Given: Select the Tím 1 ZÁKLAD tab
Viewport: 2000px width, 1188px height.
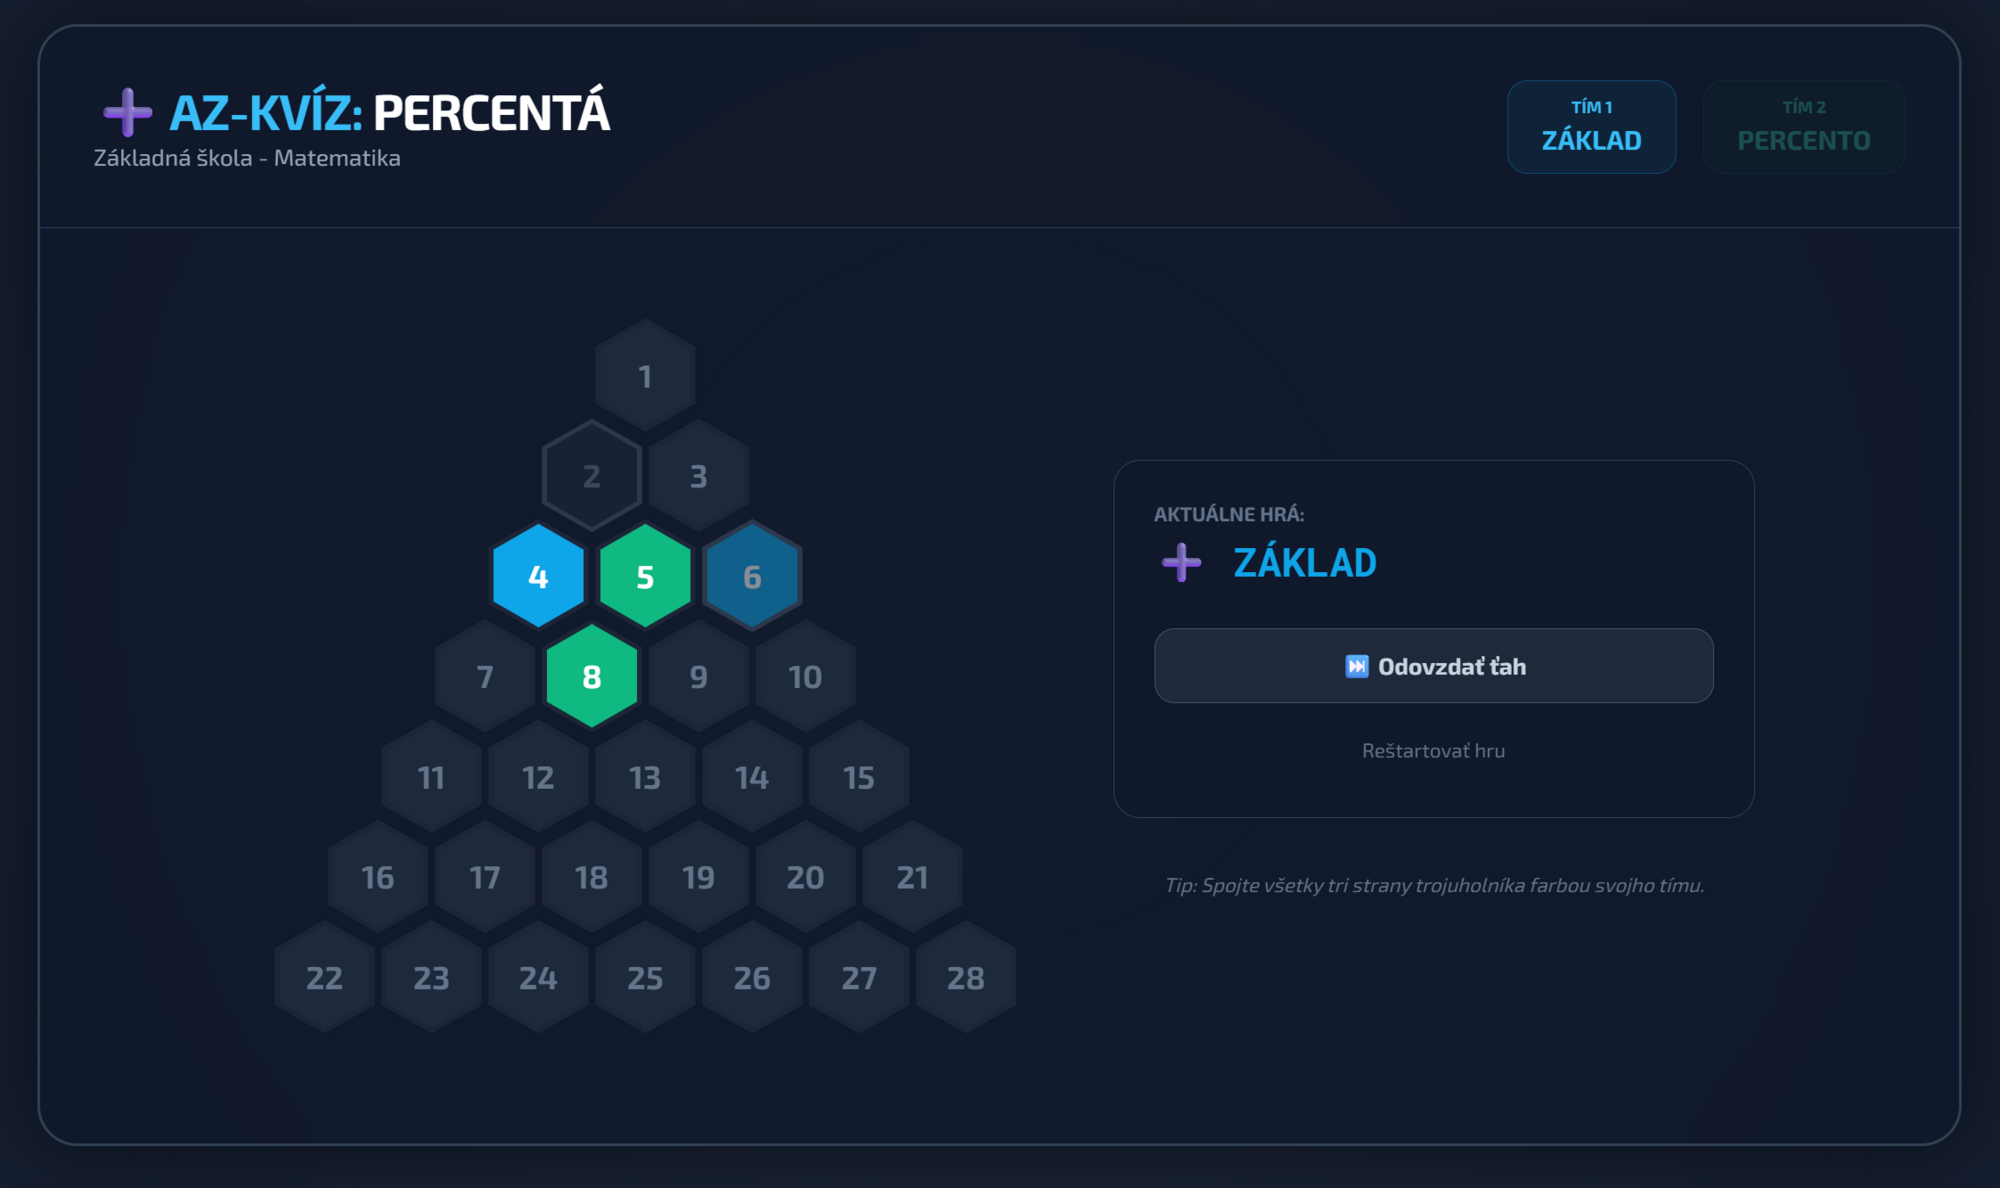Looking at the screenshot, I should click(1591, 127).
